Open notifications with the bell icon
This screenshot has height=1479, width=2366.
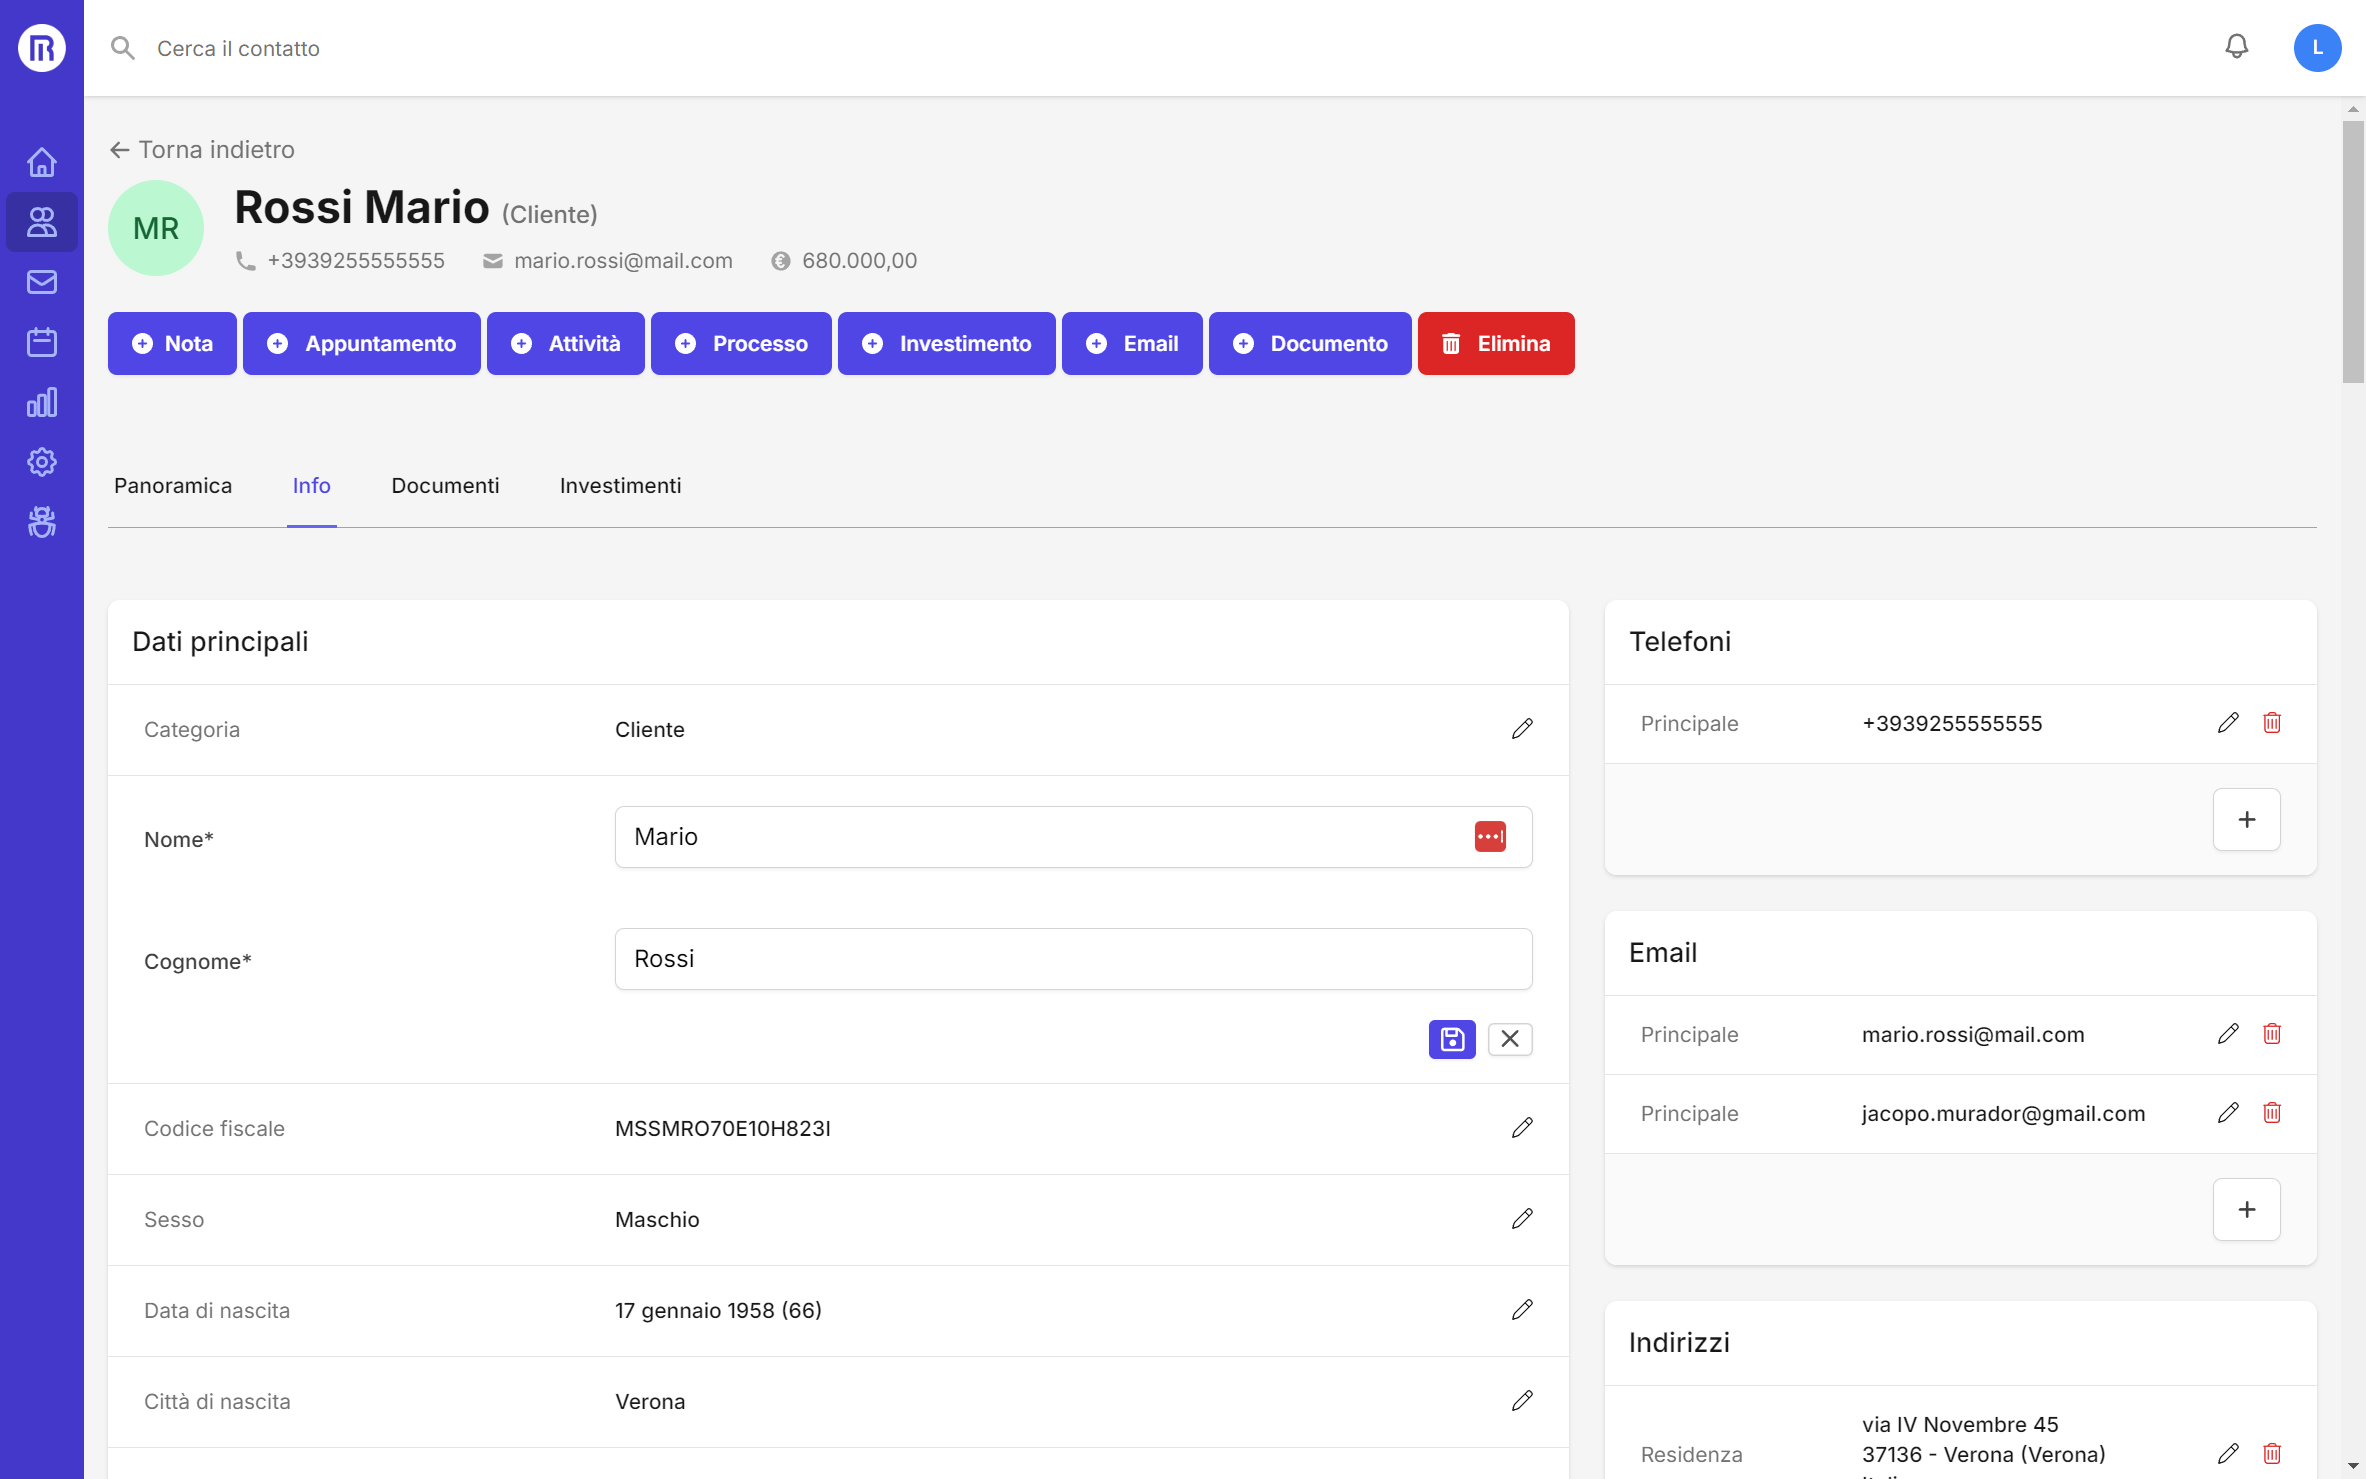click(2237, 47)
